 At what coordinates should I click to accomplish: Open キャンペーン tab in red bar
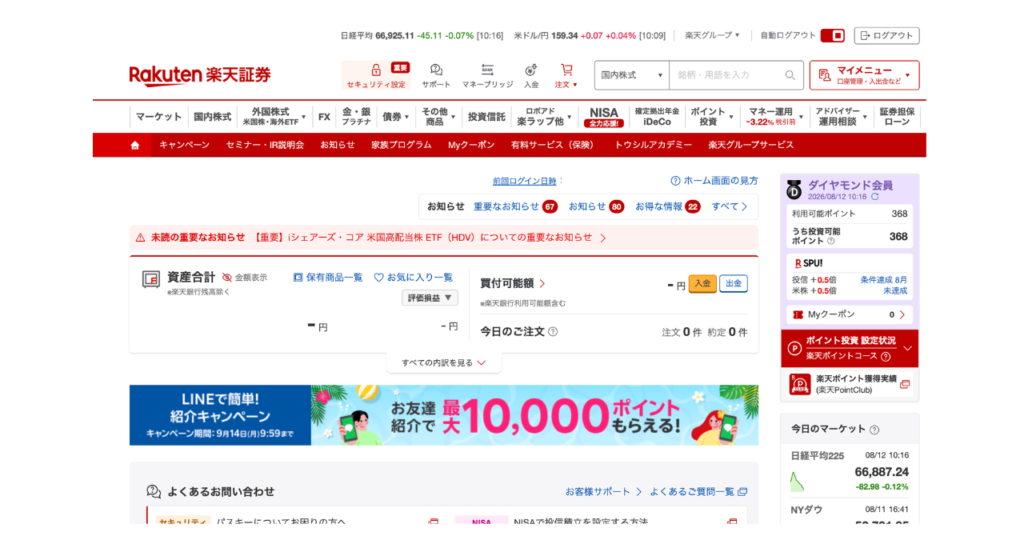(184, 145)
